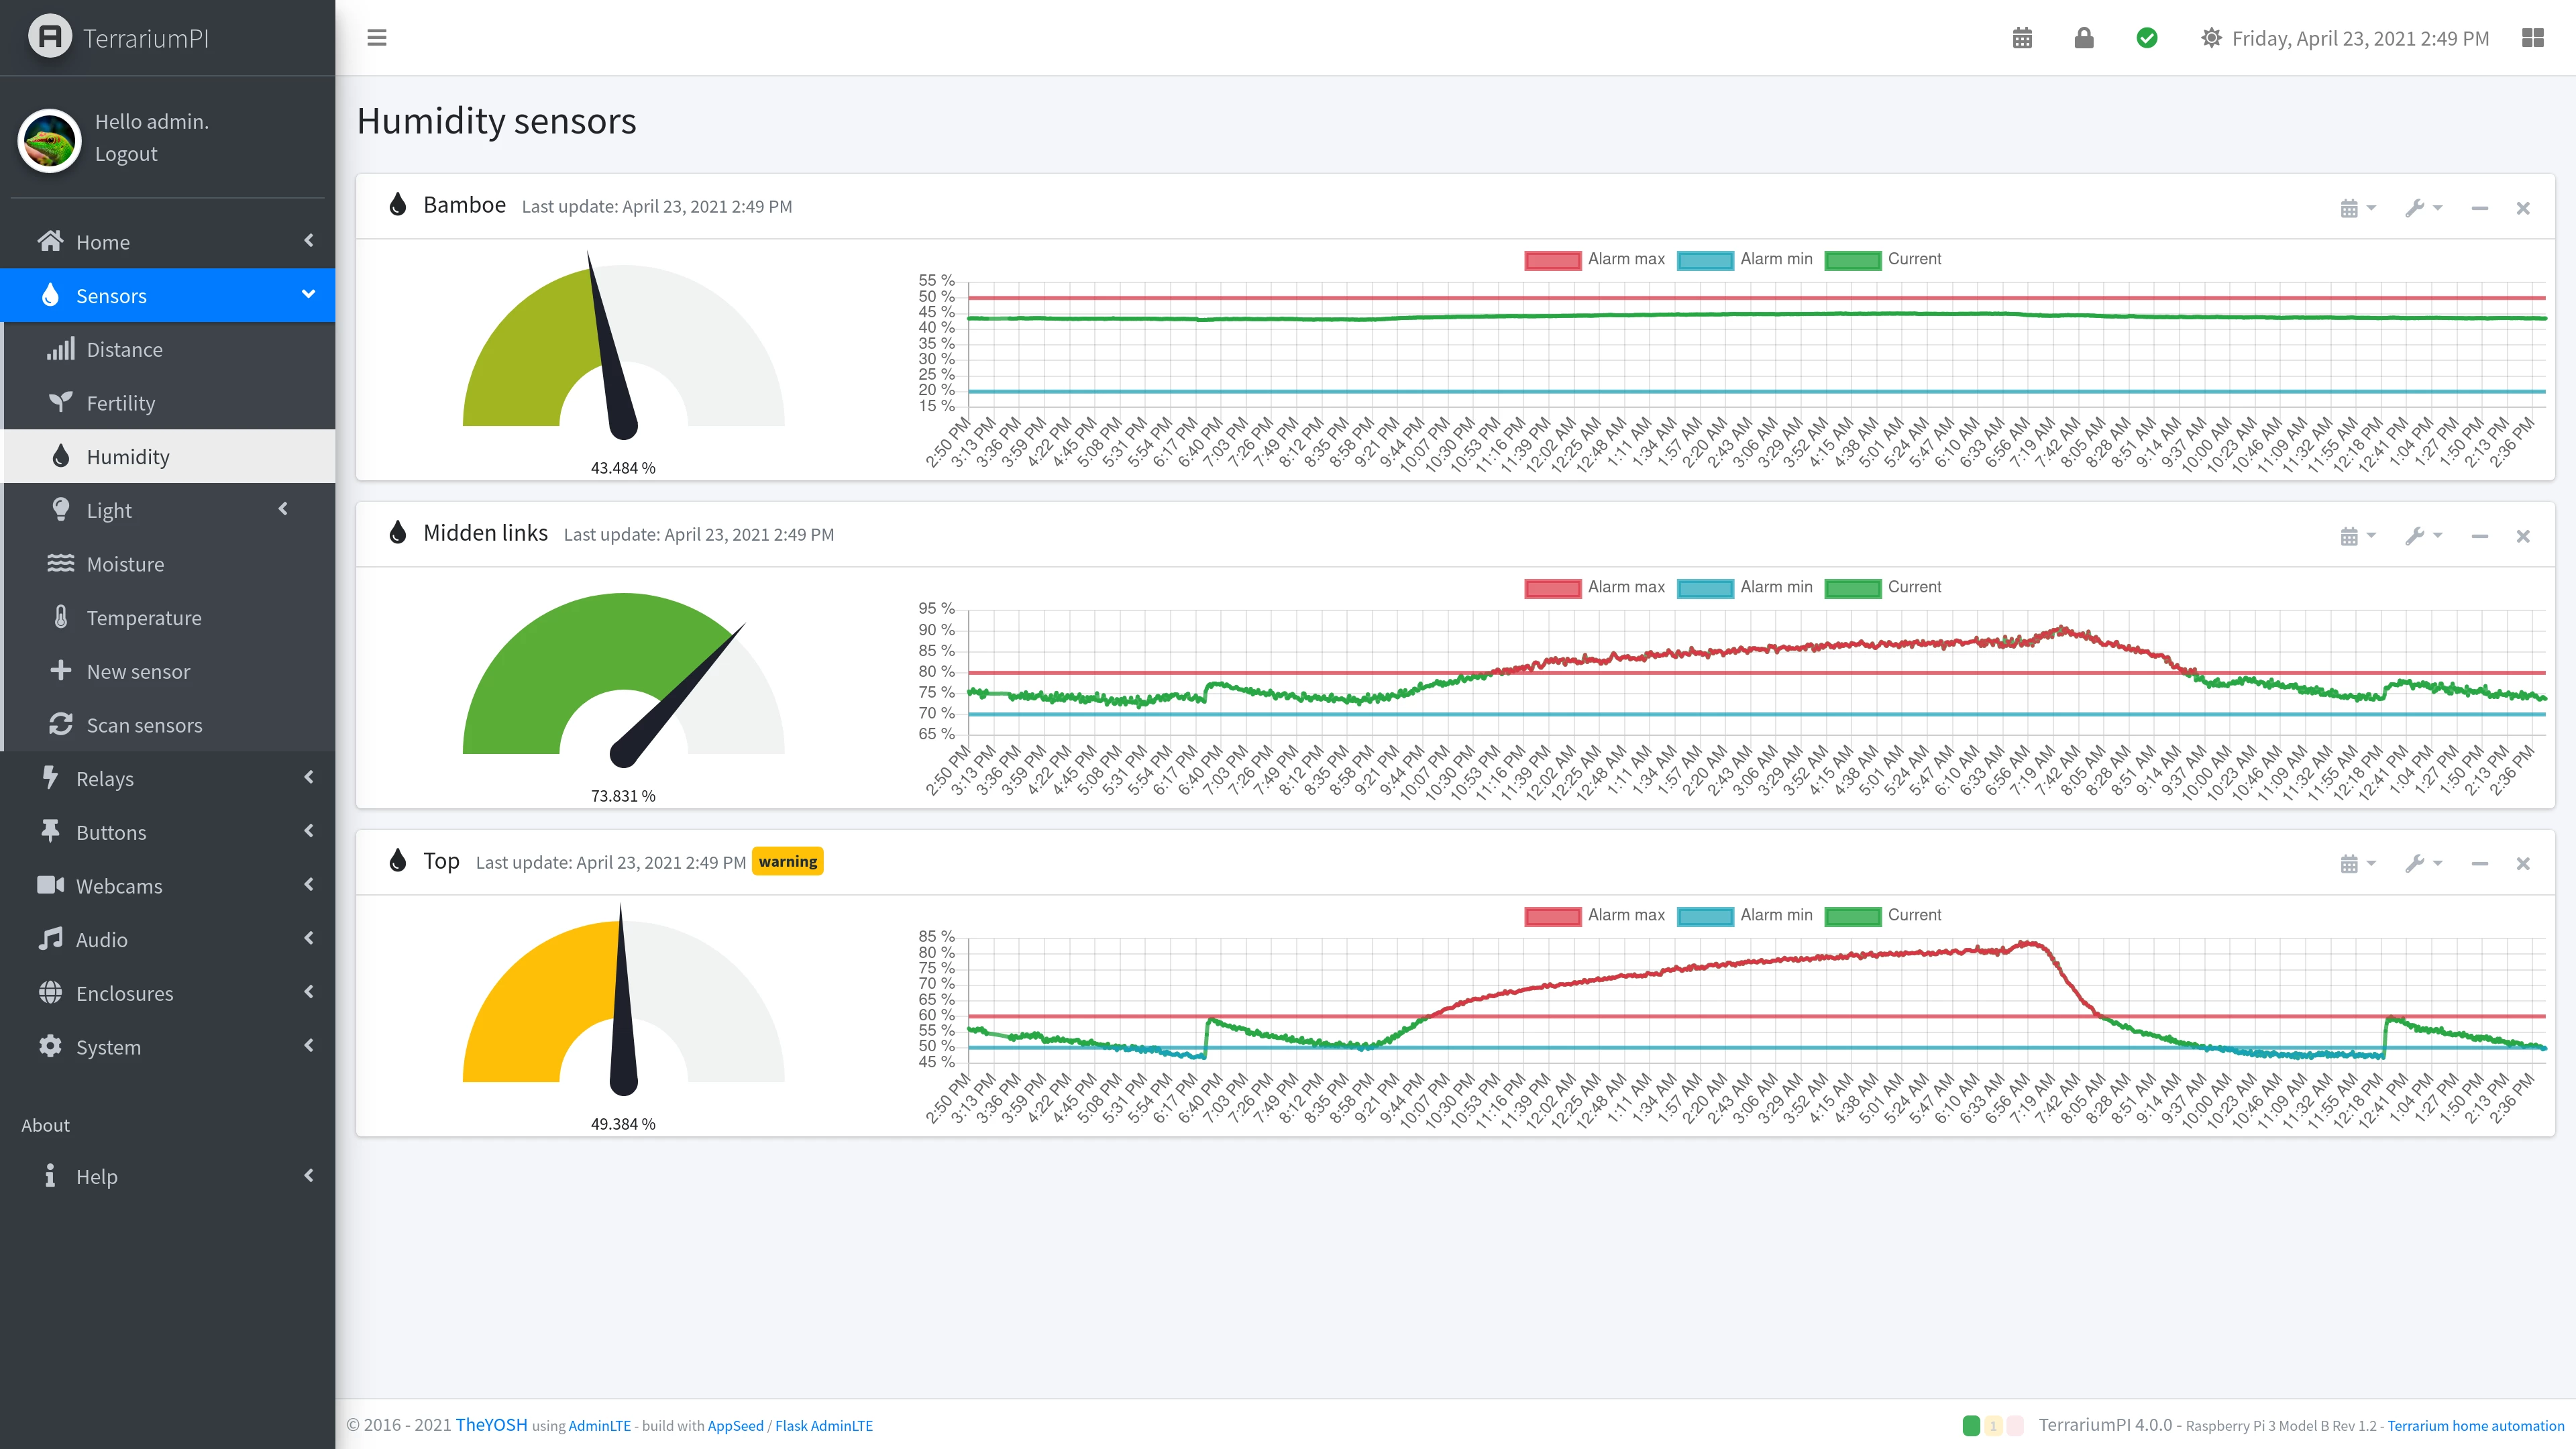Image resolution: width=2576 pixels, height=1449 pixels.
Task: Click the dashboard grid icon top right
Action: click(2533, 38)
